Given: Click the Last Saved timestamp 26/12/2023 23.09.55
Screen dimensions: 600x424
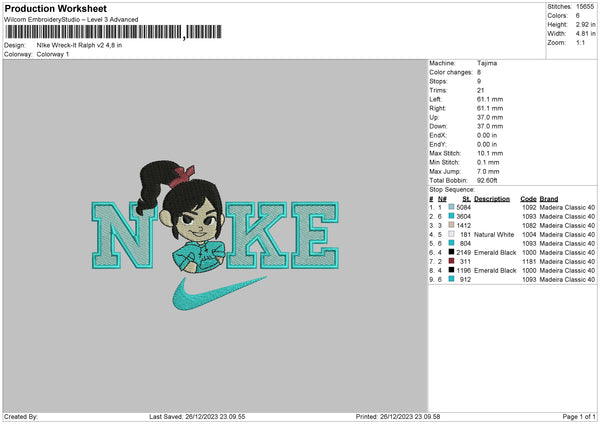Looking at the screenshot, I should [x=215, y=416].
